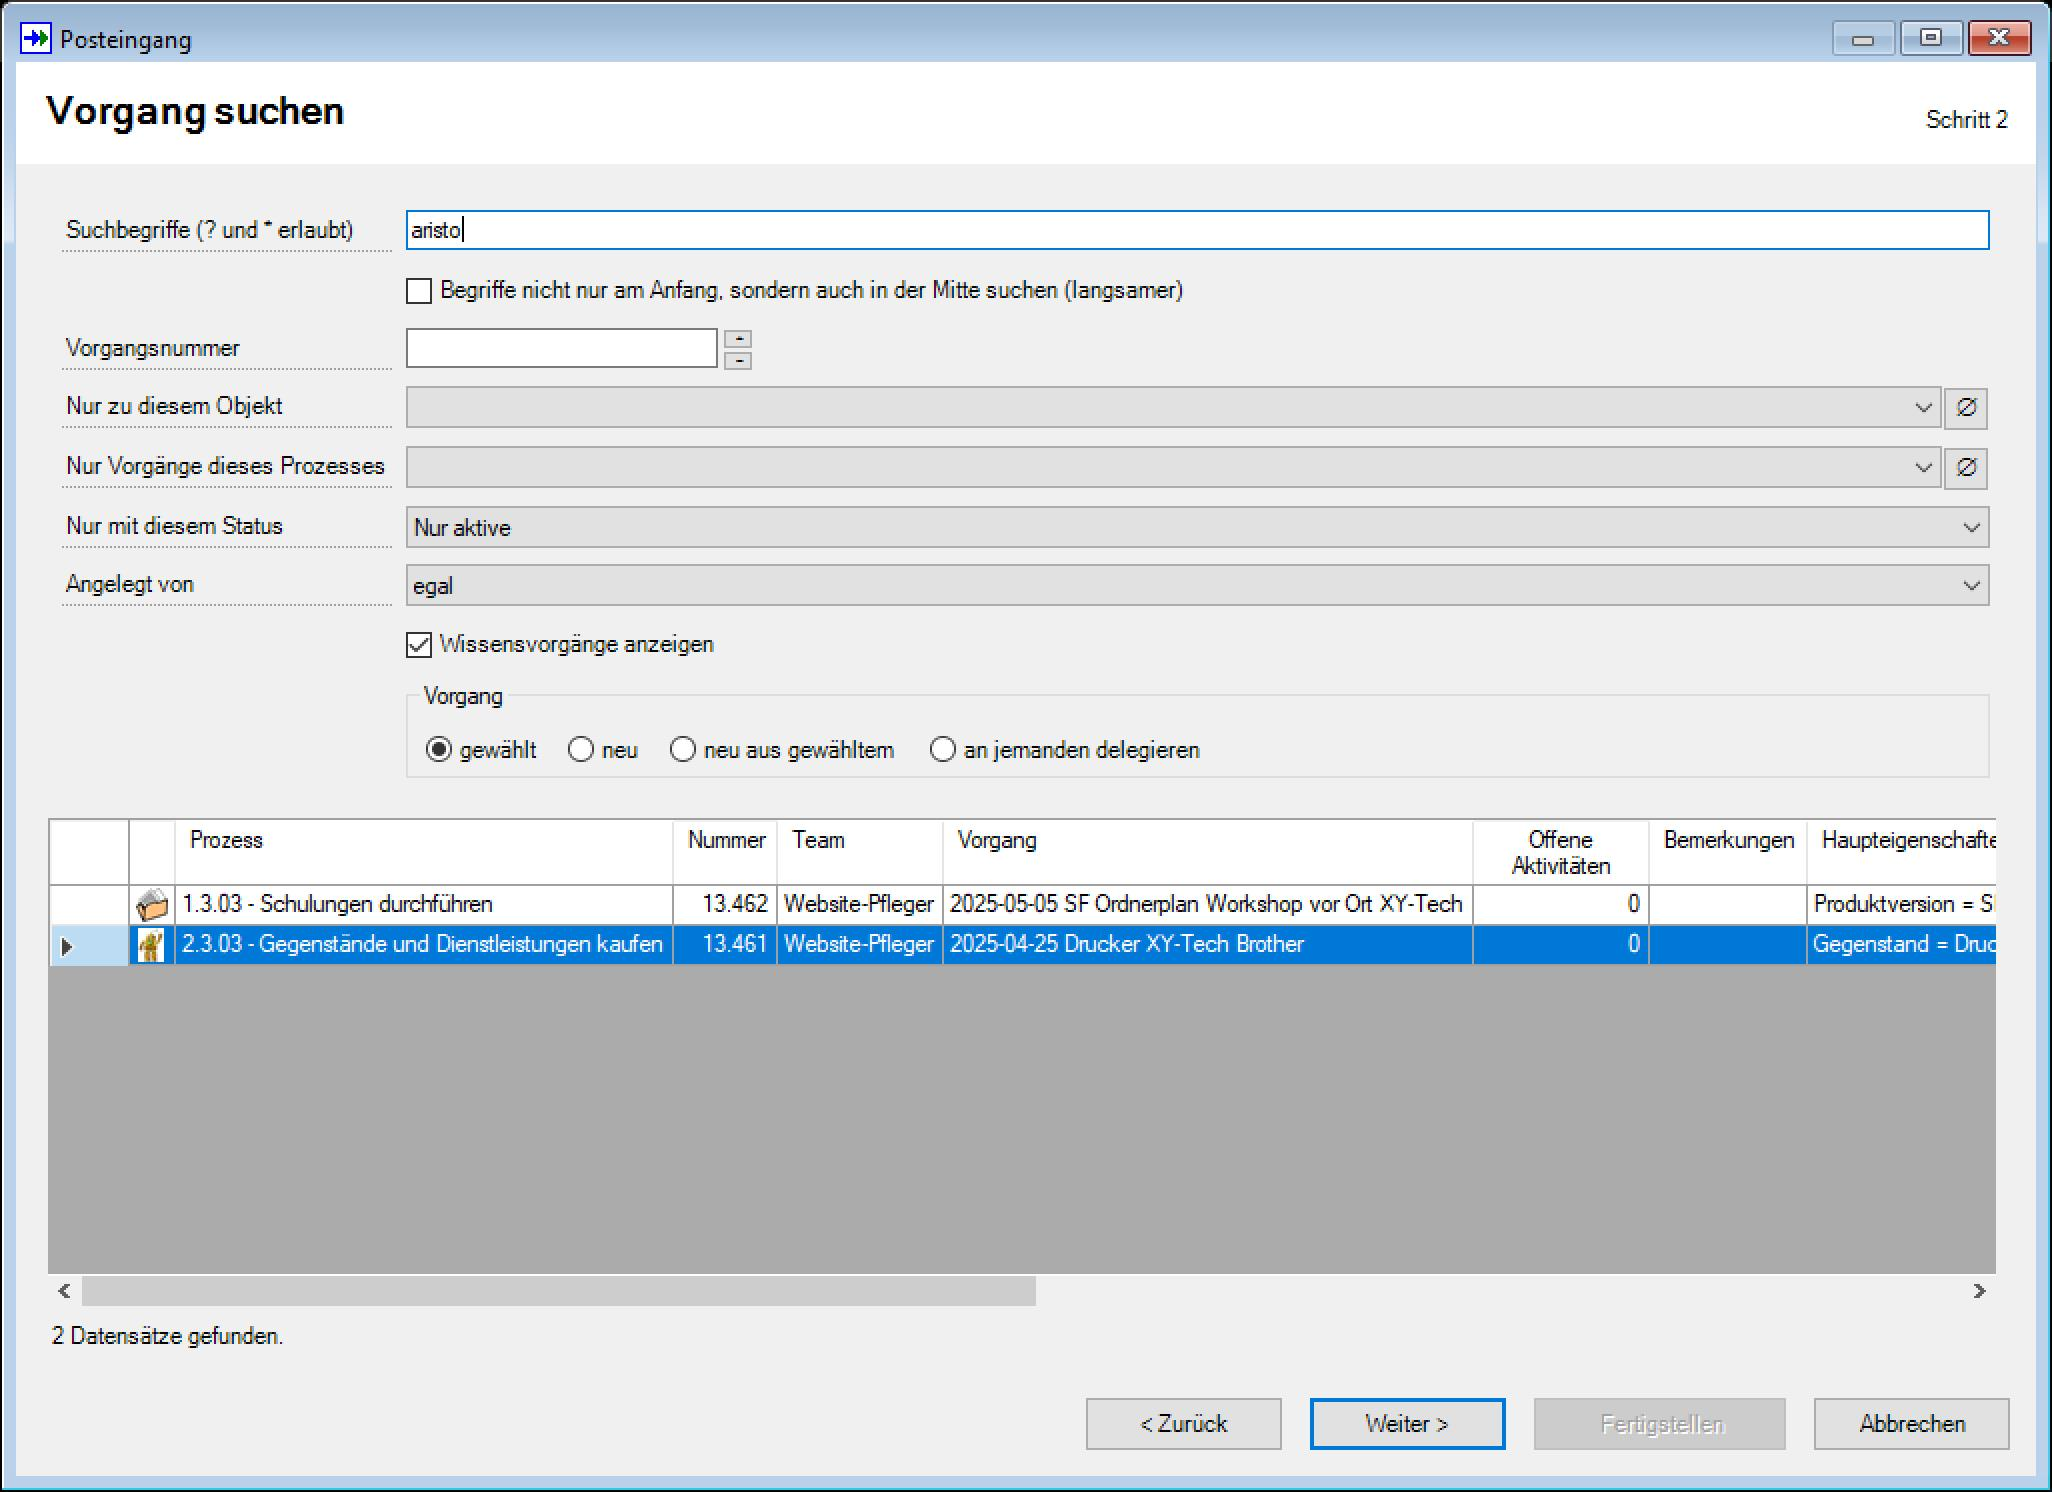Sort by the Nummer column header
Screen dimensions: 2052x1492
(726, 852)
